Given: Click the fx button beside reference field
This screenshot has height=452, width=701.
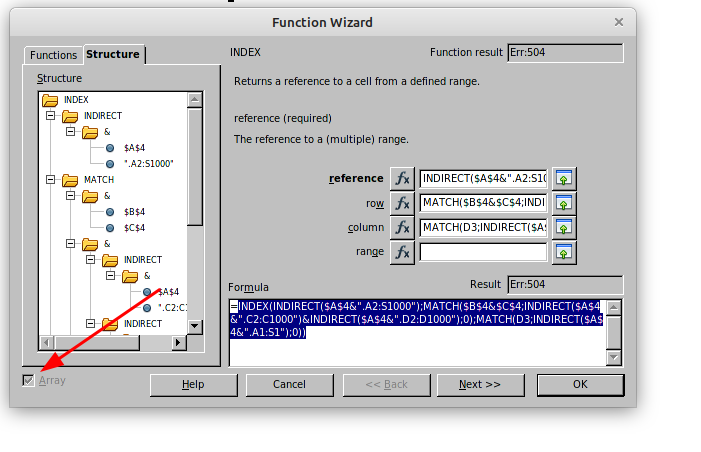Looking at the screenshot, I should [402, 179].
